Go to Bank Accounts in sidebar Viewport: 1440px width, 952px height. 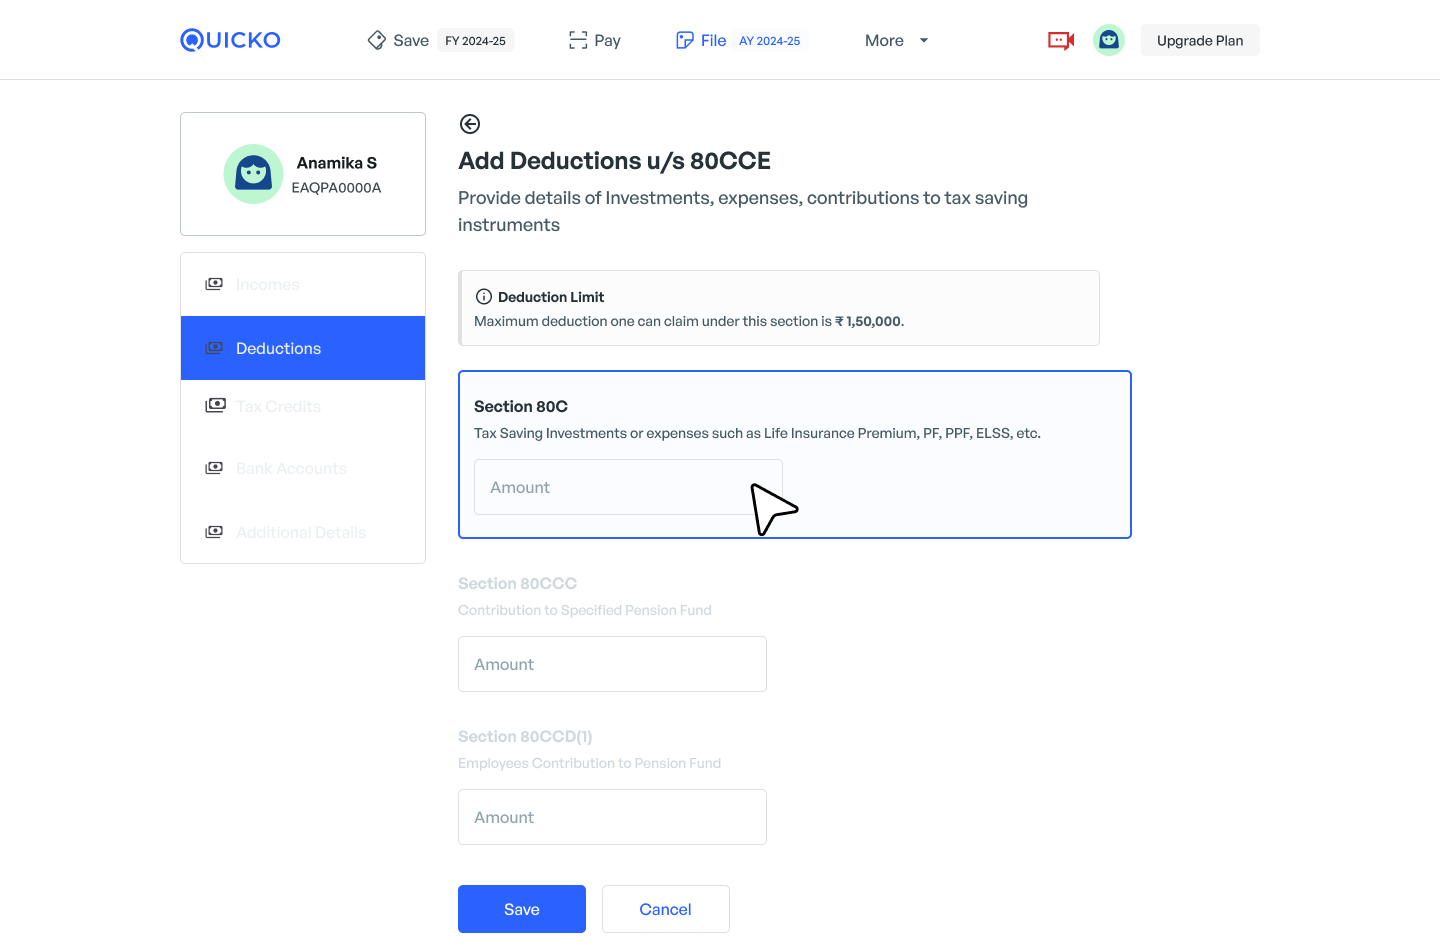(291, 468)
